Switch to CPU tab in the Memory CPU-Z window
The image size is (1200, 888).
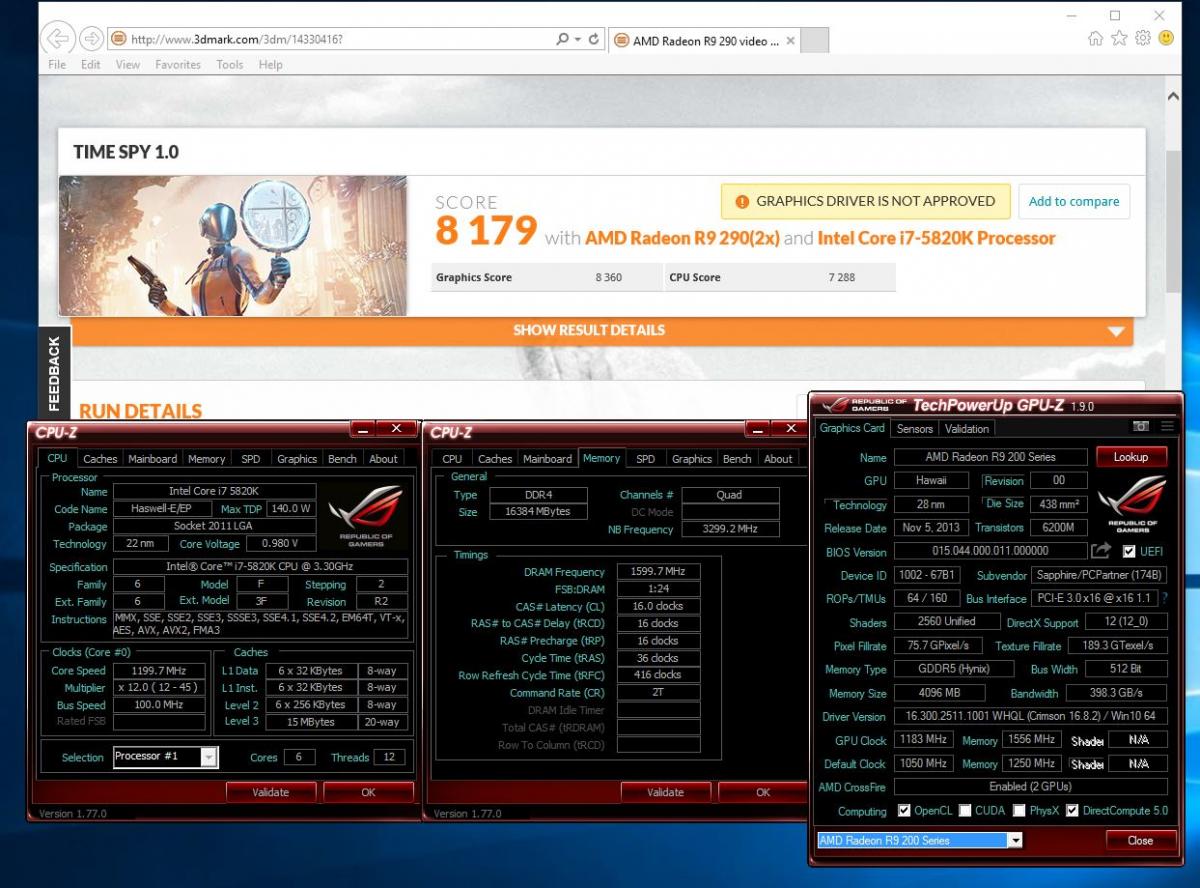[x=453, y=459]
